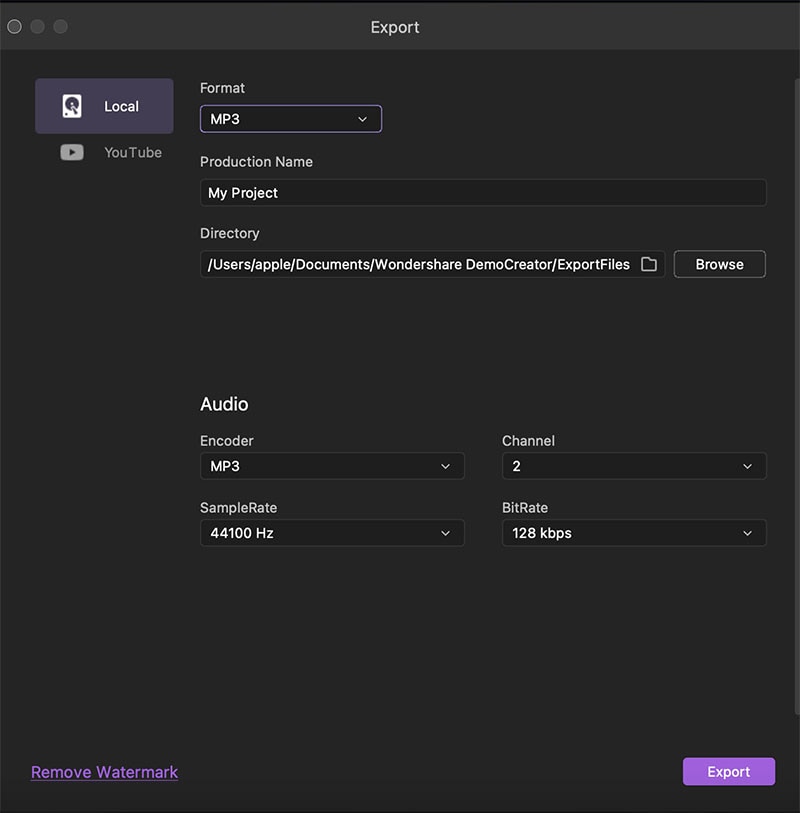This screenshot has height=813, width=800.
Task: Click the Production Name text field
Action: tap(483, 193)
